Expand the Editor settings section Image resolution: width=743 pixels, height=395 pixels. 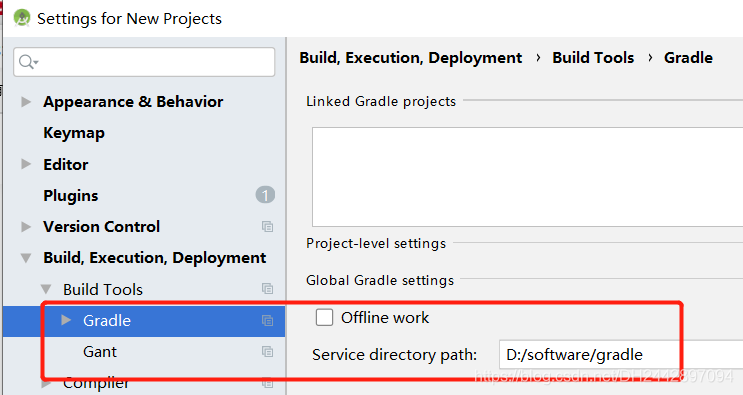[x=26, y=164]
